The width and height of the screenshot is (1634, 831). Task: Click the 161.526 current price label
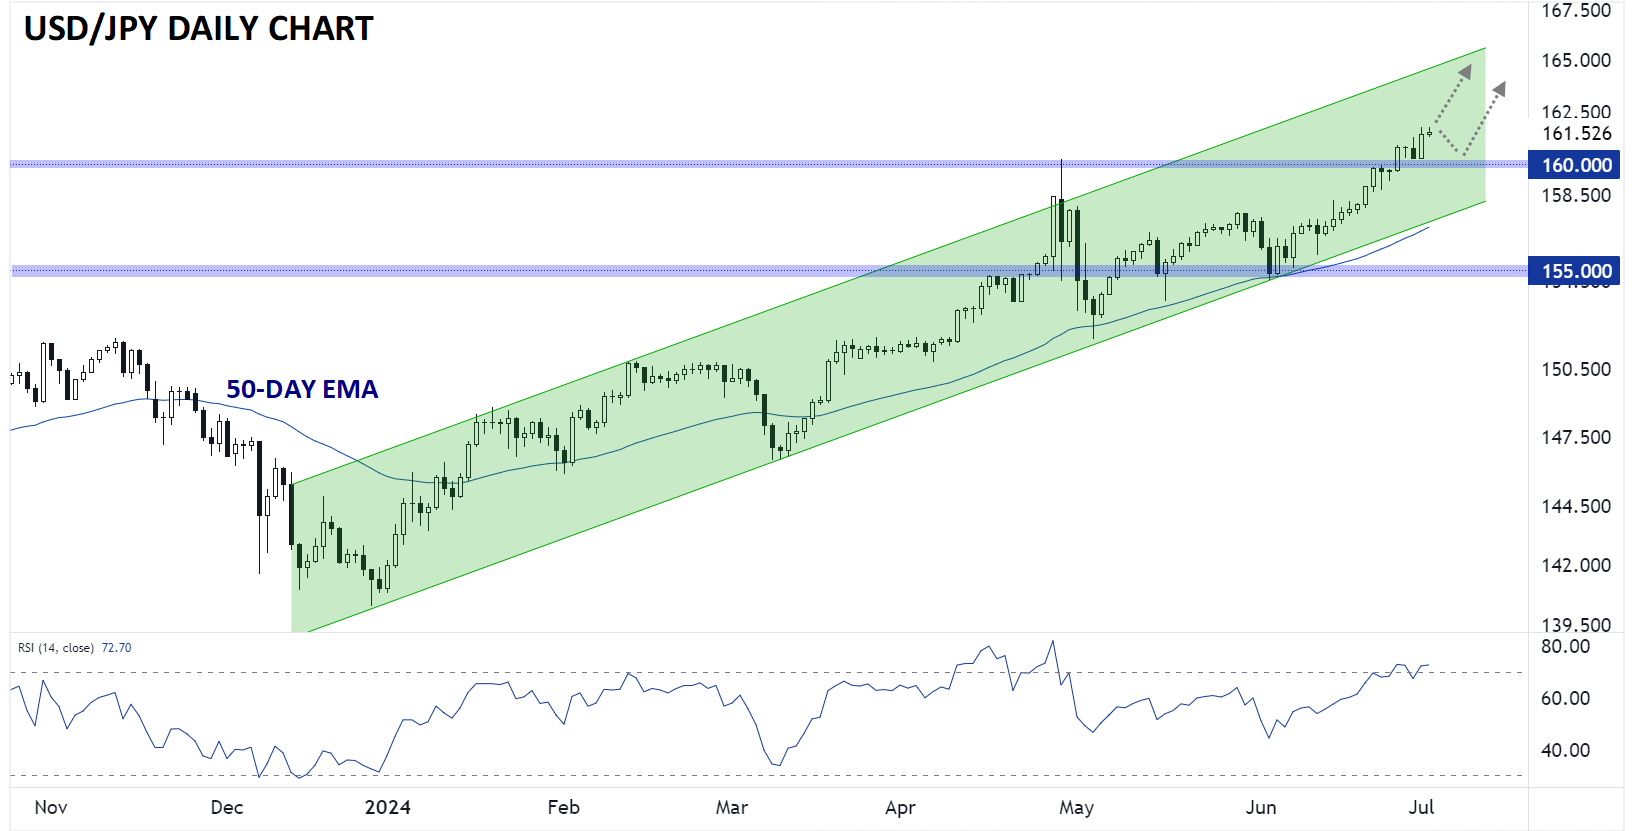point(1576,134)
